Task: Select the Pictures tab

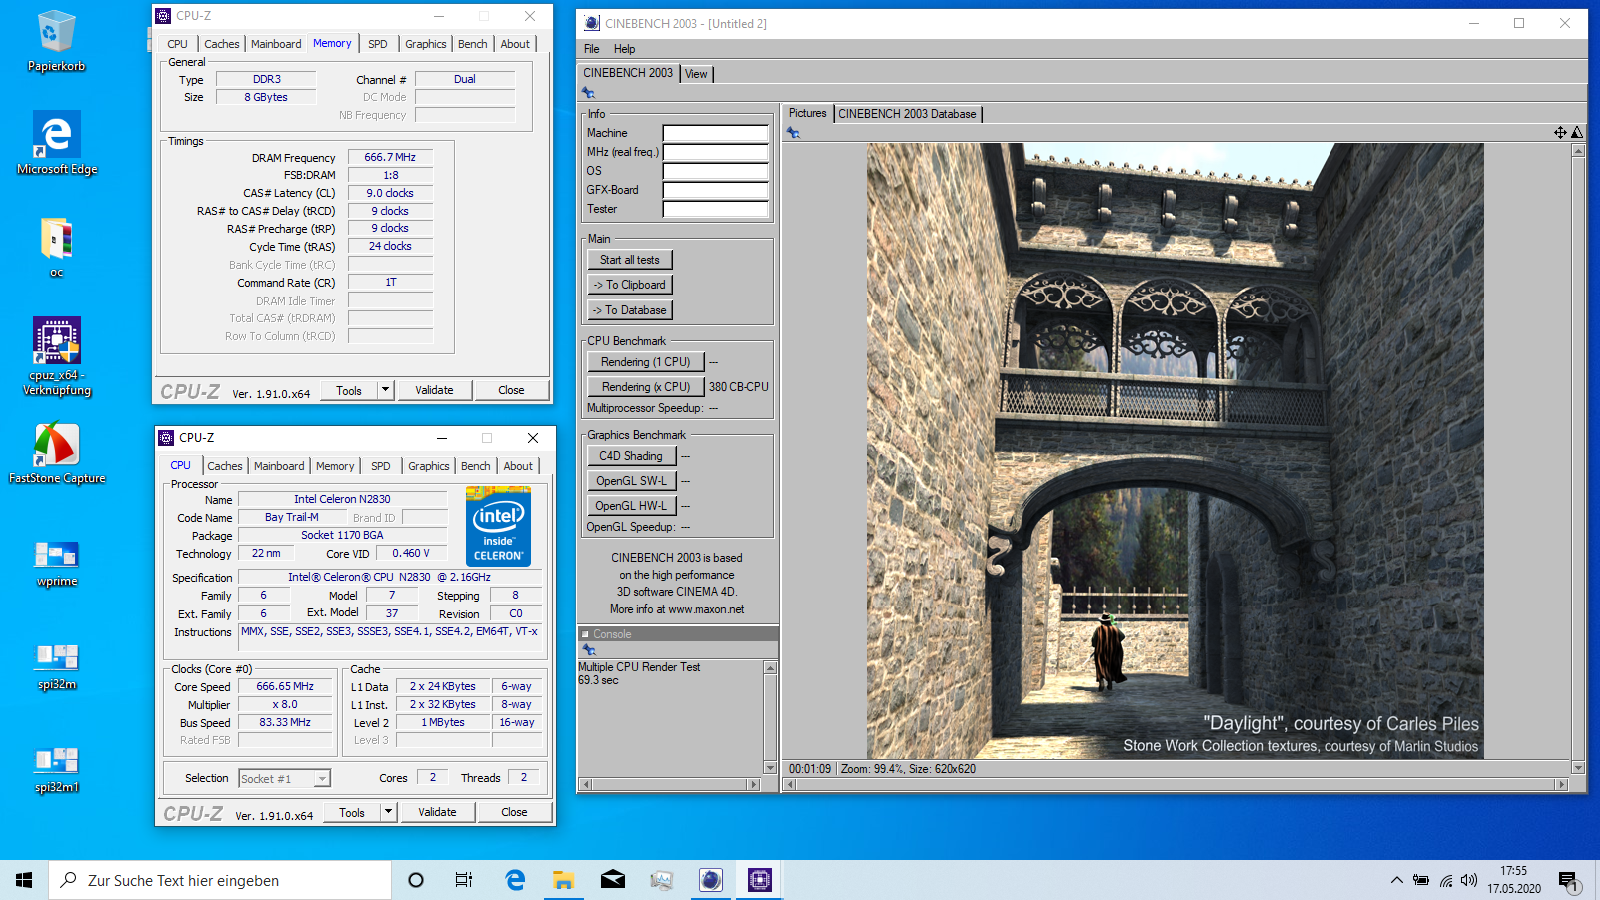Action: [807, 113]
